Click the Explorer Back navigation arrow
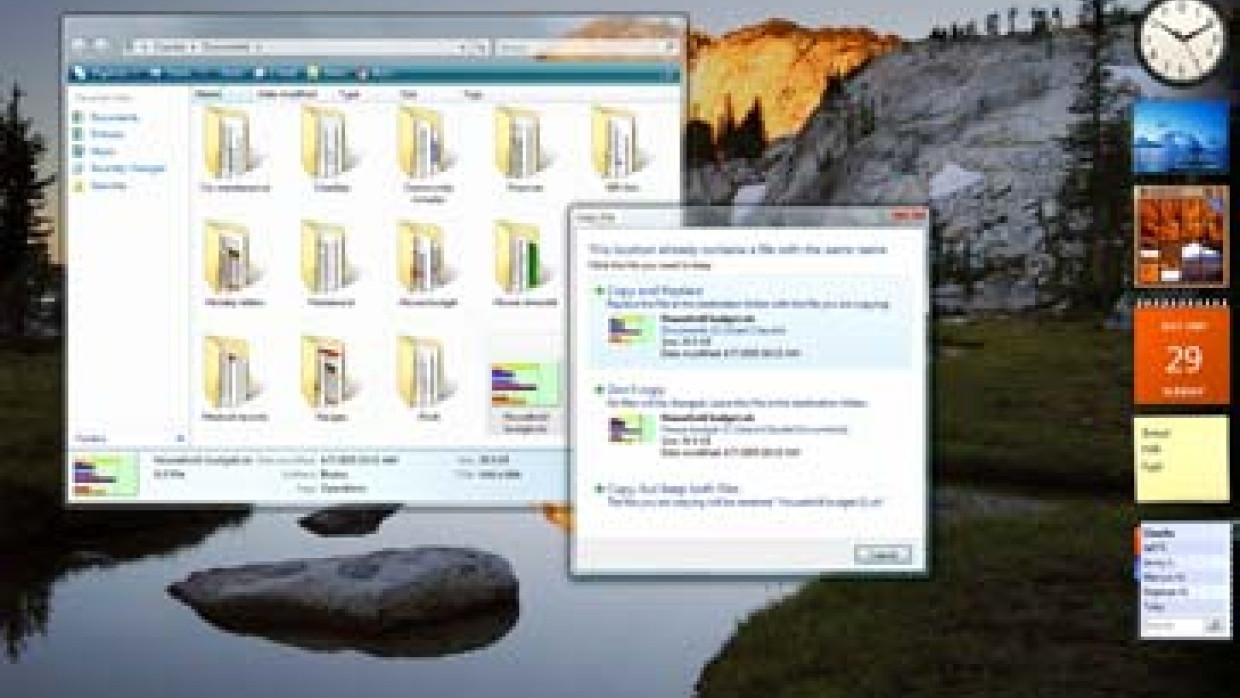1240x698 pixels. (80, 46)
